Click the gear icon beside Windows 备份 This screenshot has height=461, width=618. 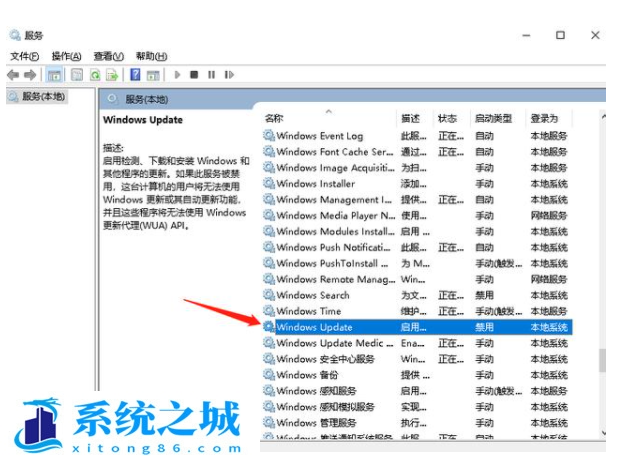pos(269,375)
